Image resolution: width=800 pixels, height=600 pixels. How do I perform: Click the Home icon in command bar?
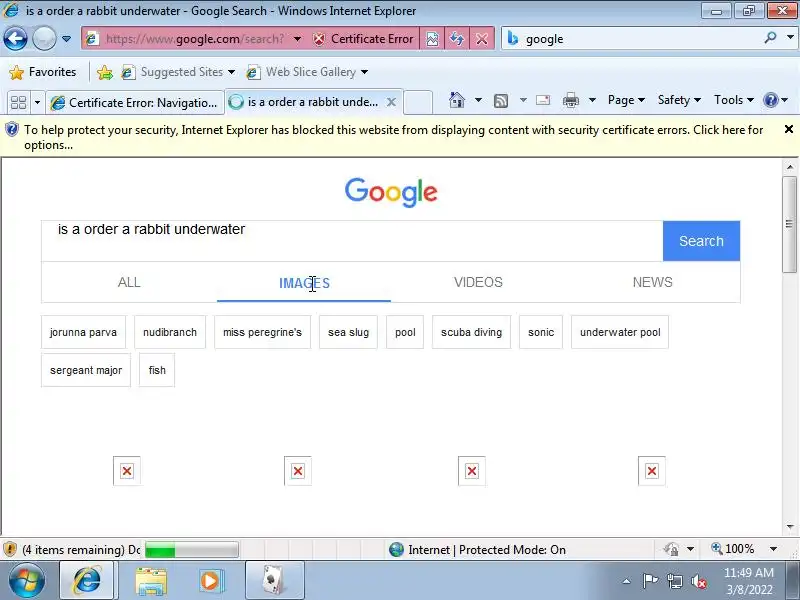pos(457,100)
